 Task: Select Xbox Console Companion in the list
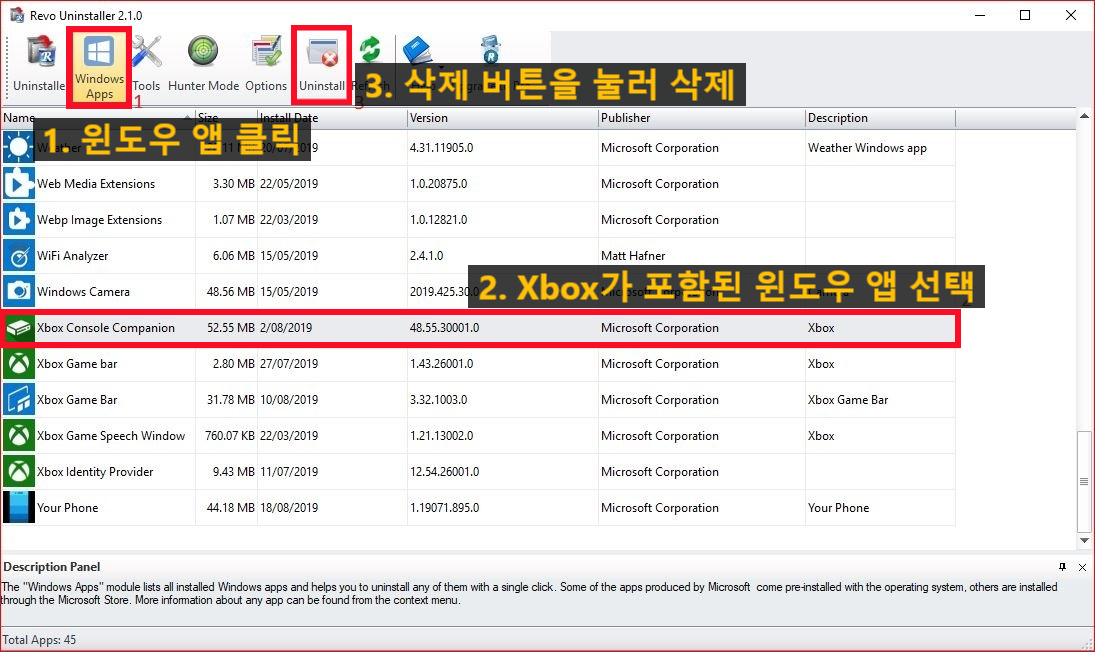point(105,327)
